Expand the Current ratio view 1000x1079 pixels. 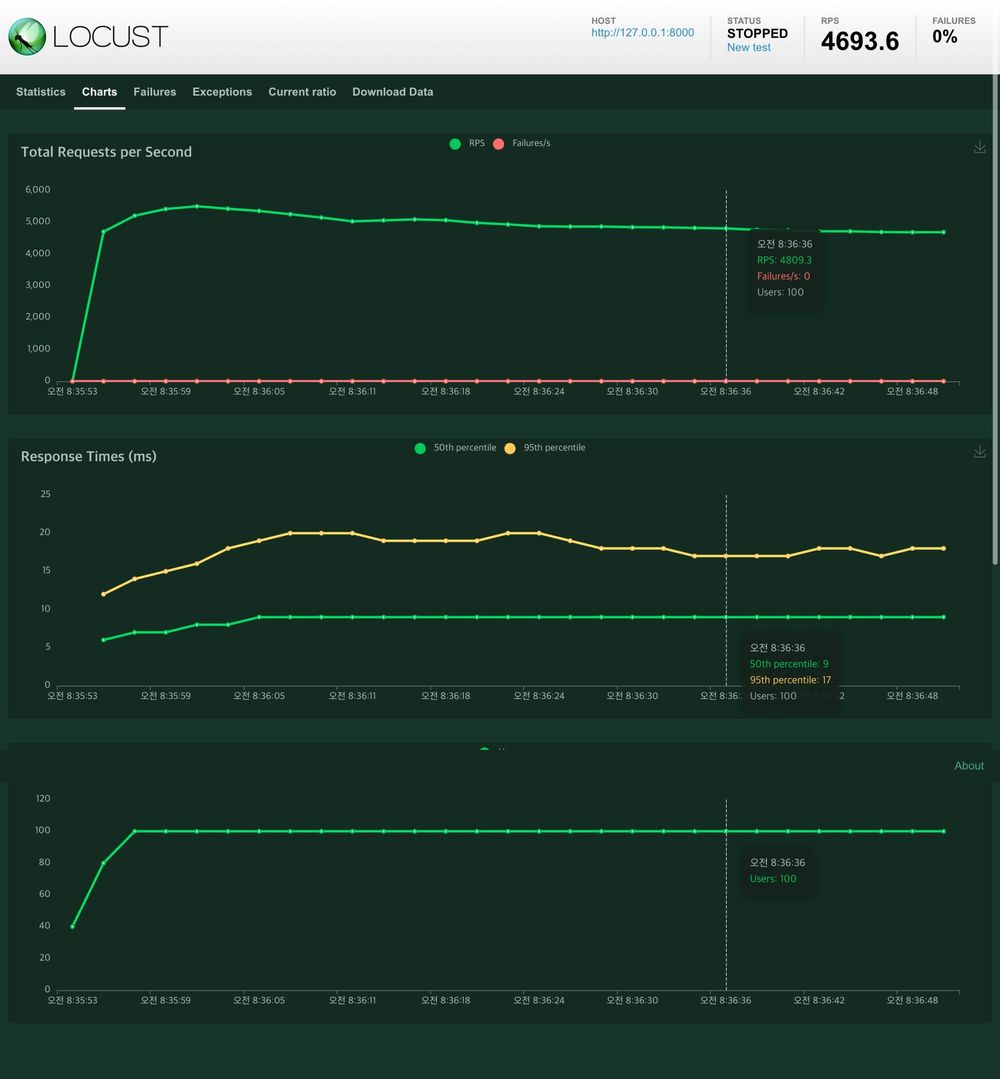point(302,92)
